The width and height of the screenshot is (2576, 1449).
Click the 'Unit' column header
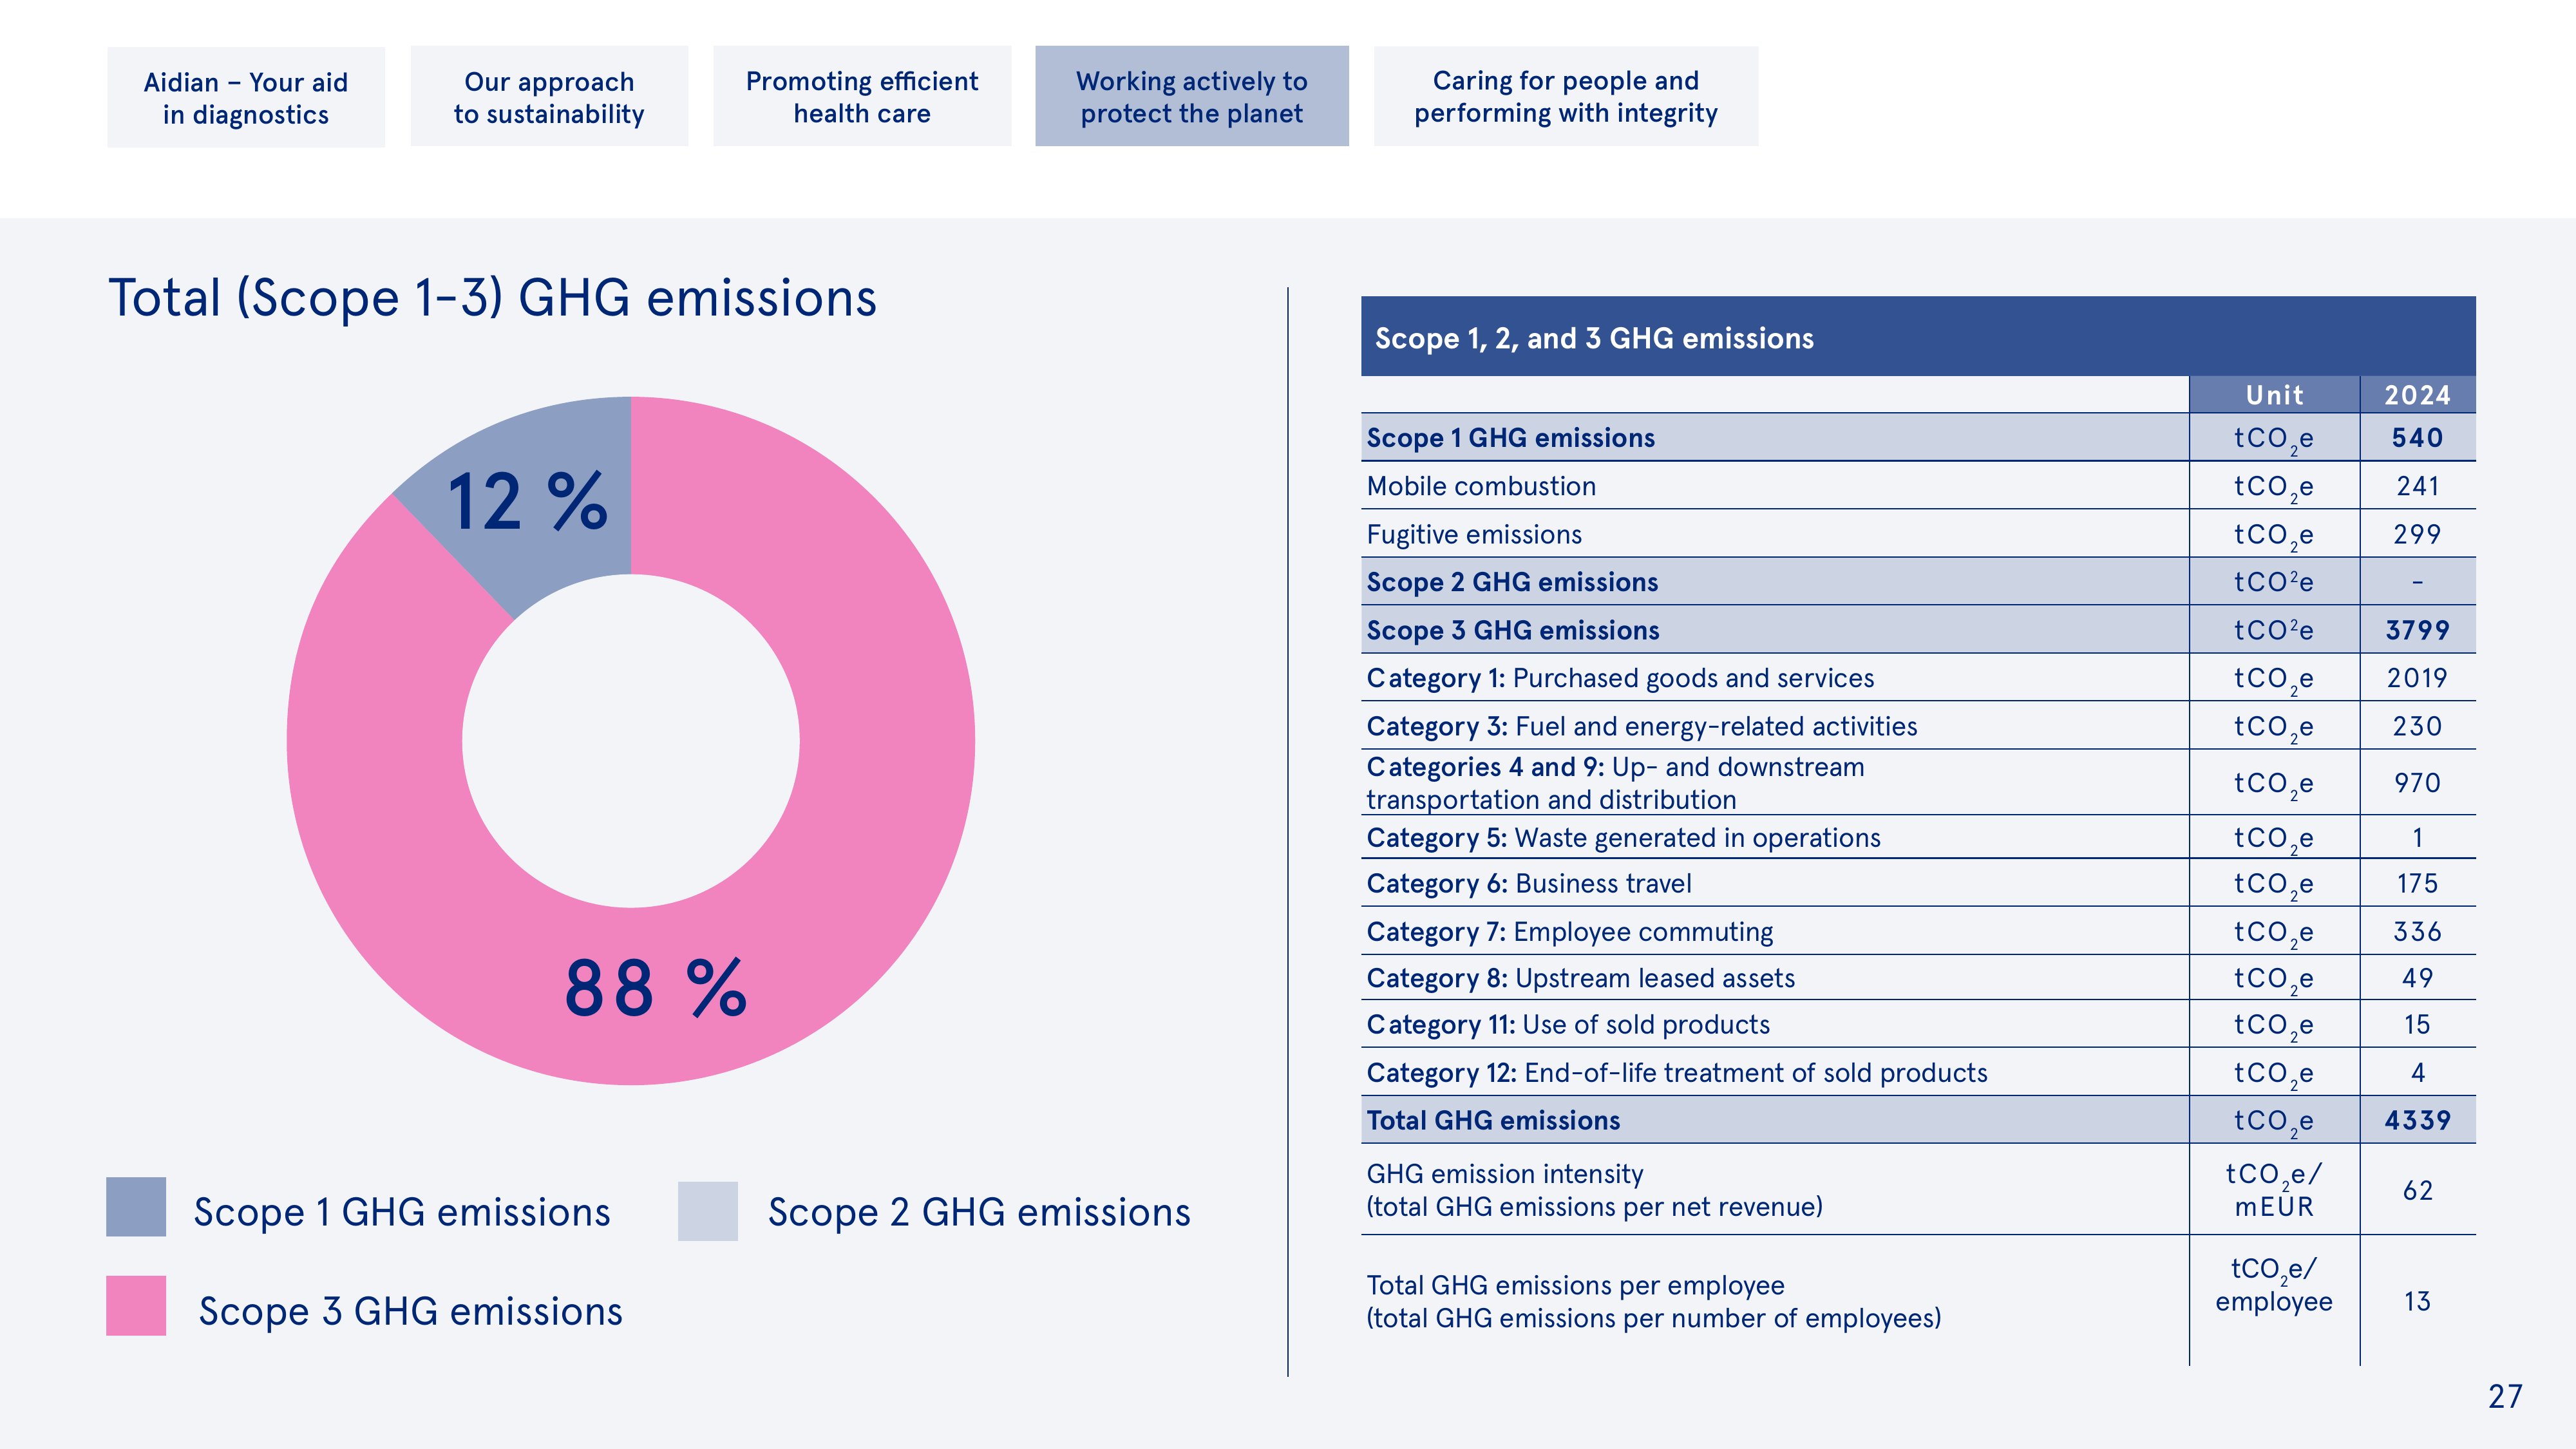2274,395
